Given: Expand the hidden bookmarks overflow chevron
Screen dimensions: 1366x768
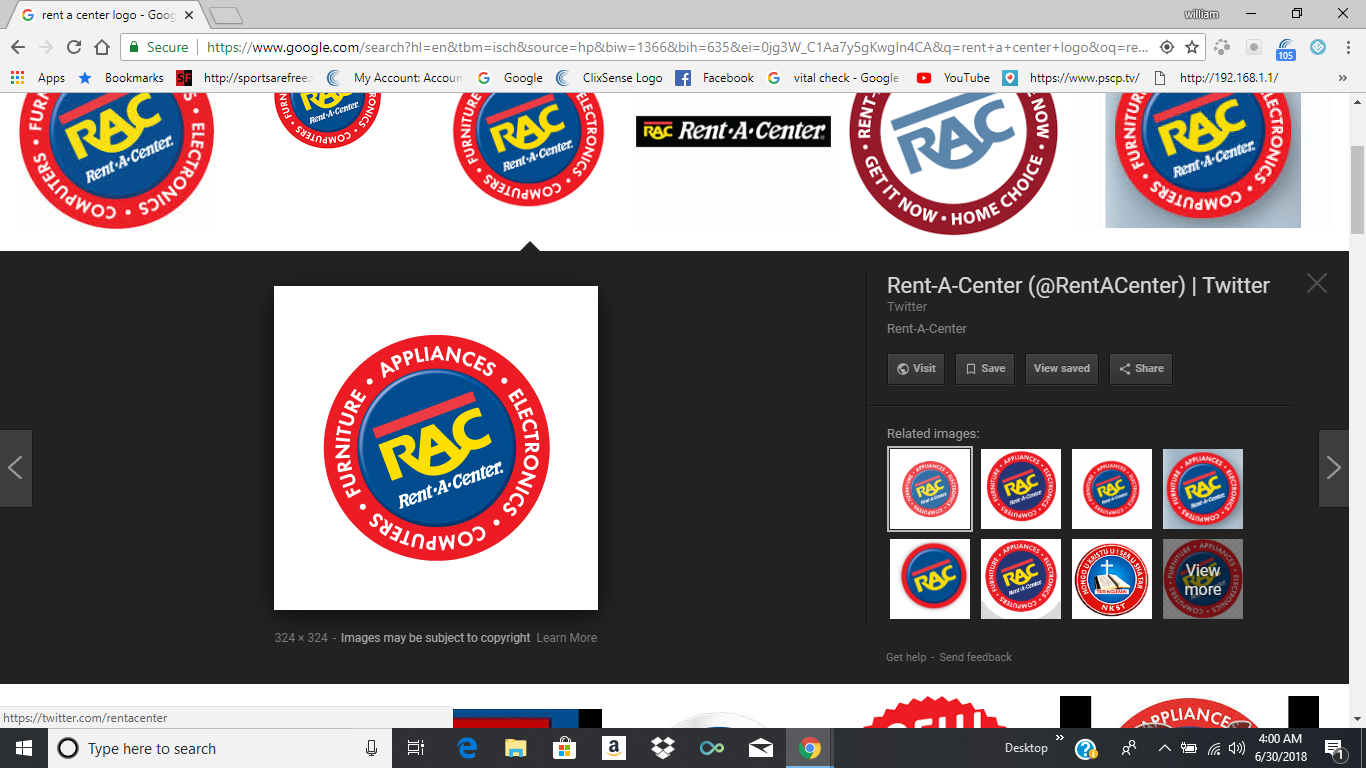Looking at the screenshot, I should pyautogui.click(x=1342, y=77).
